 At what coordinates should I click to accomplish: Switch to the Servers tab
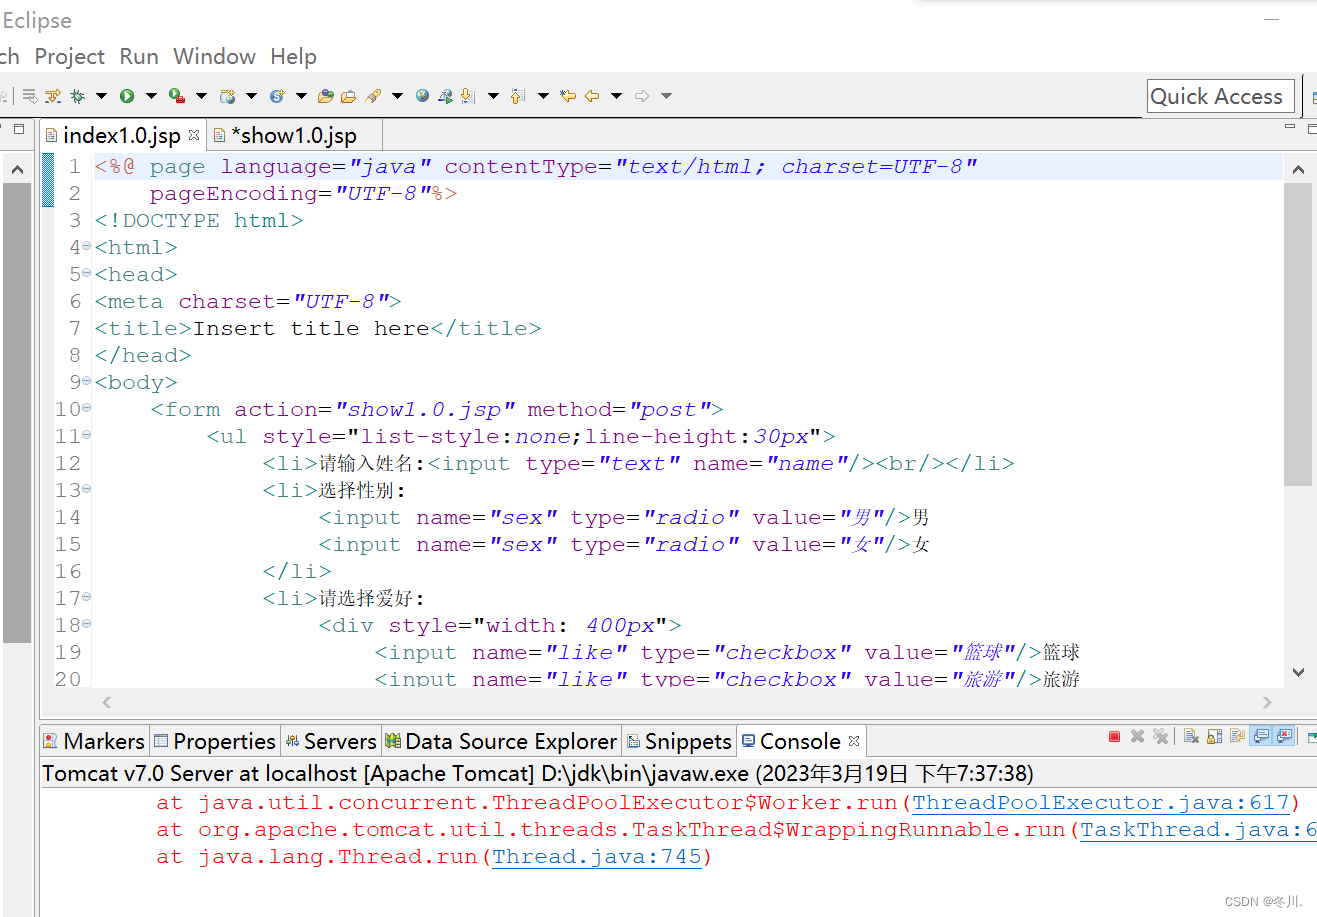pyautogui.click(x=331, y=741)
